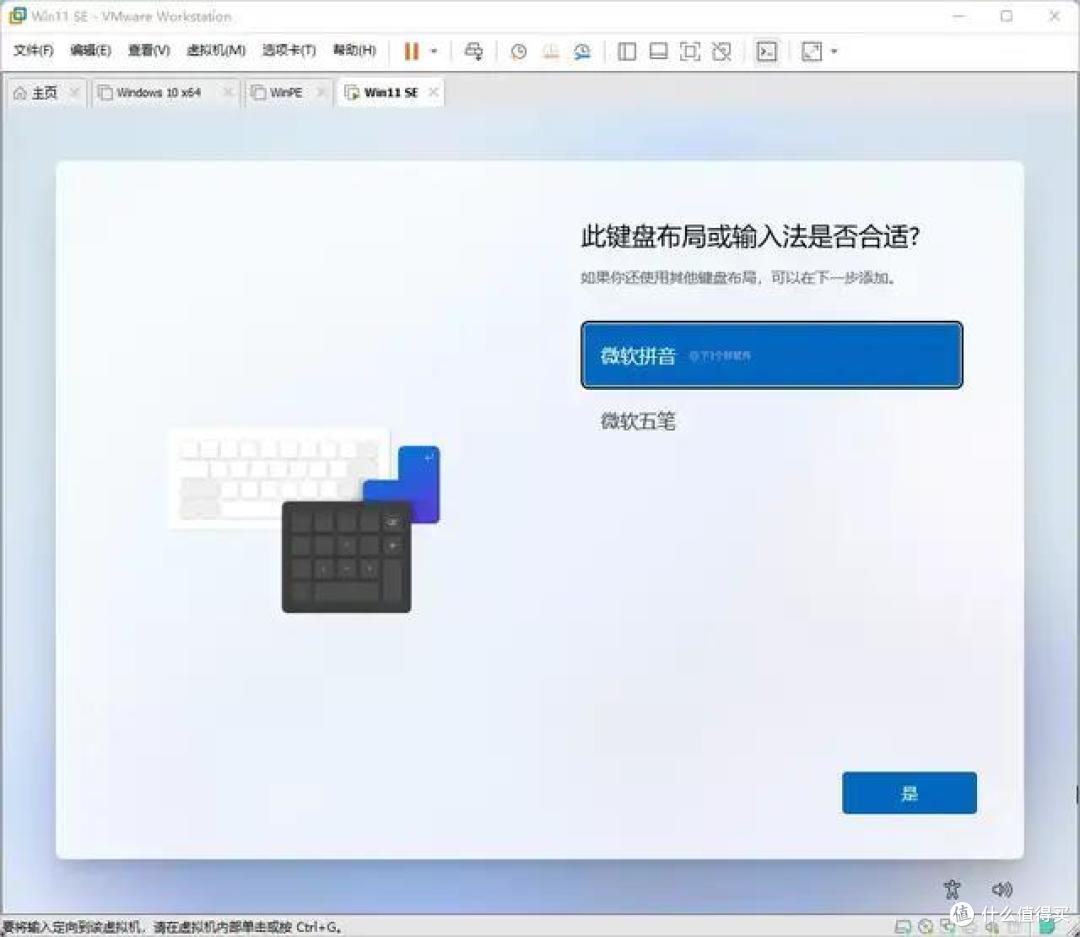Toggle the library sidebar view icon
The width and height of the screenshot is (1080, 937).
627,52
